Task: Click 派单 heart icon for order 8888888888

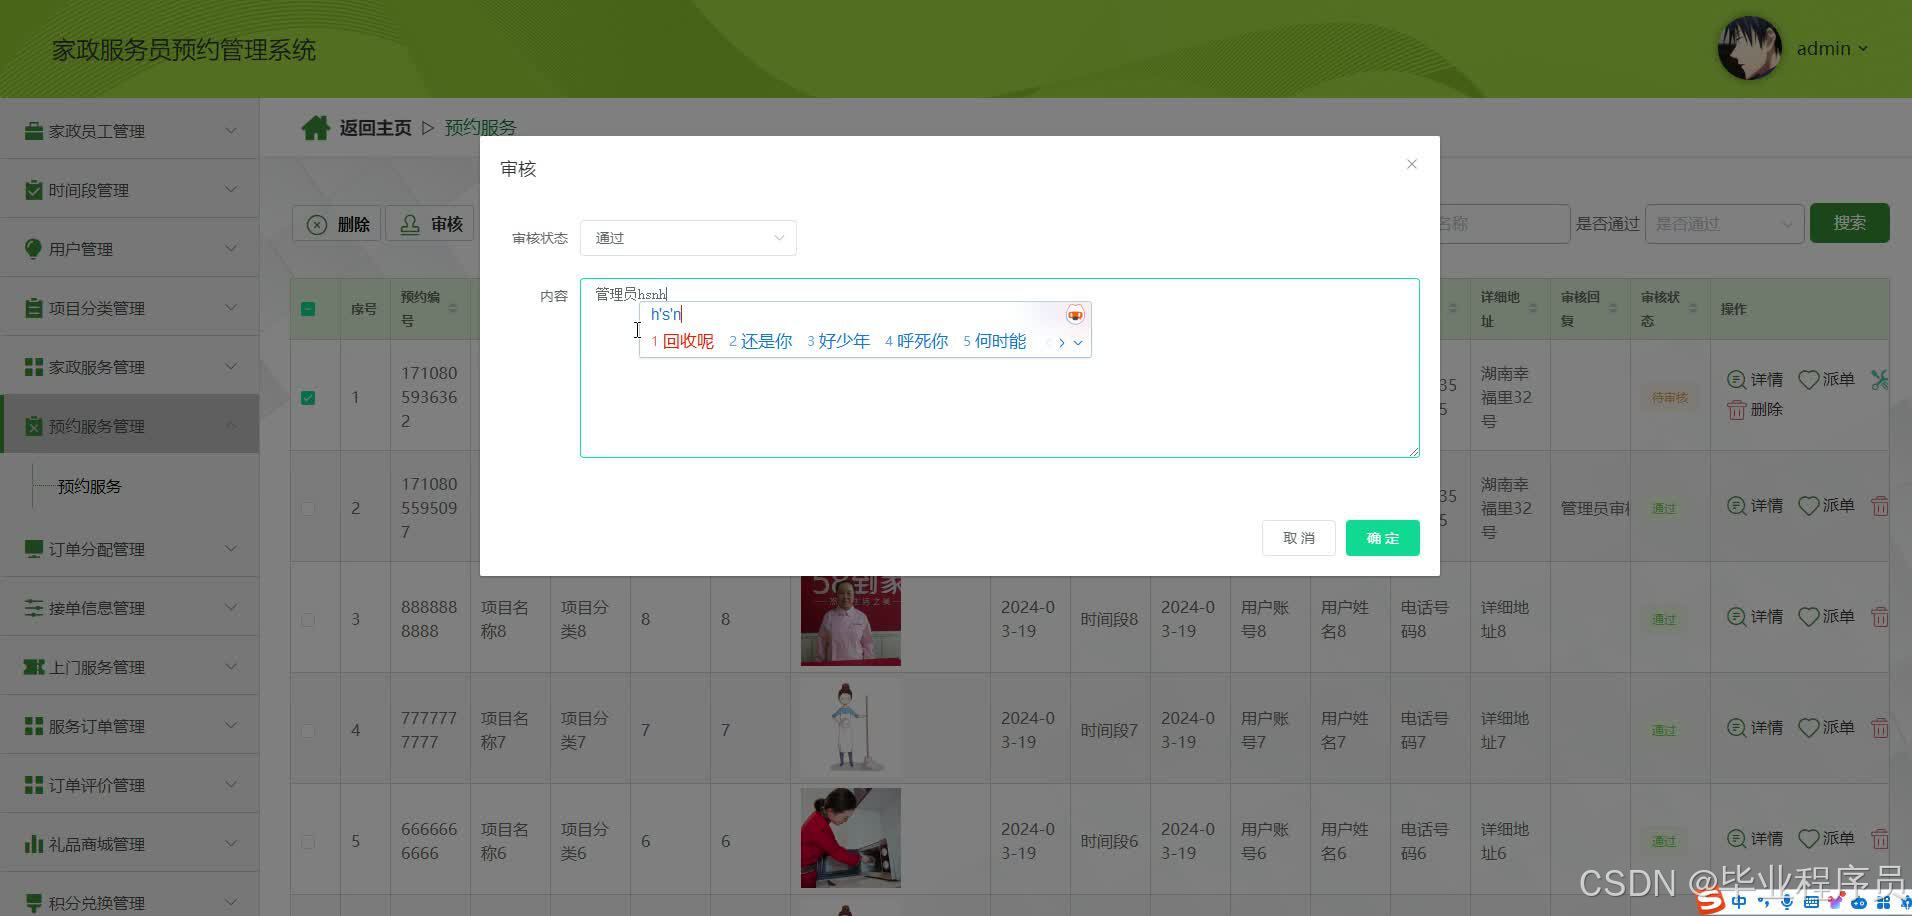Action: (x=1808, y=617)
